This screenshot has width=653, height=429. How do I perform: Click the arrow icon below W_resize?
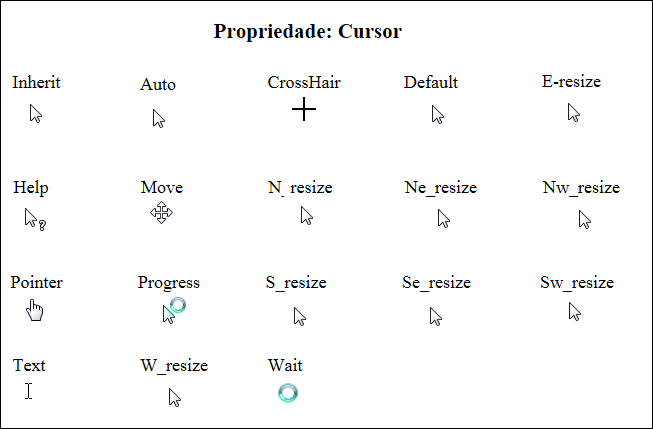(175, 398)
